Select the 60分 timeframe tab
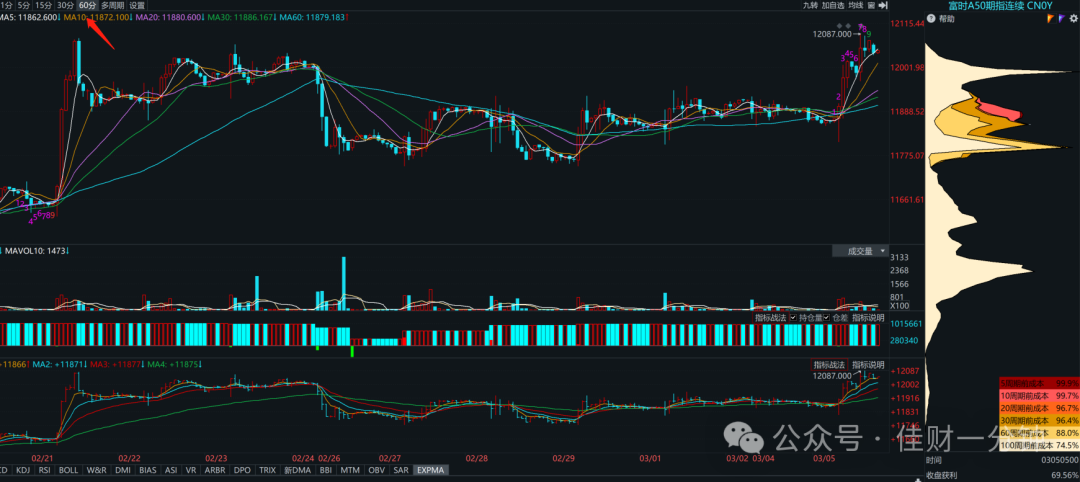The height and width of the screenshot is (482, 1080). coord(87,5)
